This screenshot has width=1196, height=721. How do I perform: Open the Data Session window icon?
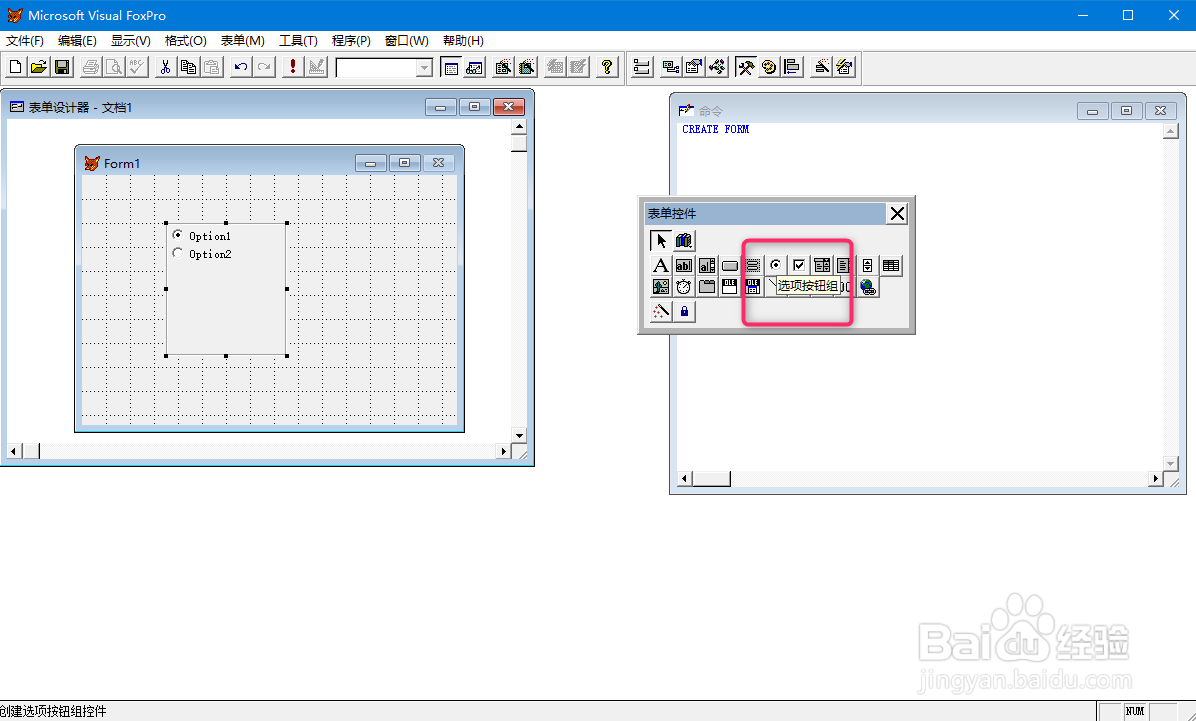tap(474, 67)
